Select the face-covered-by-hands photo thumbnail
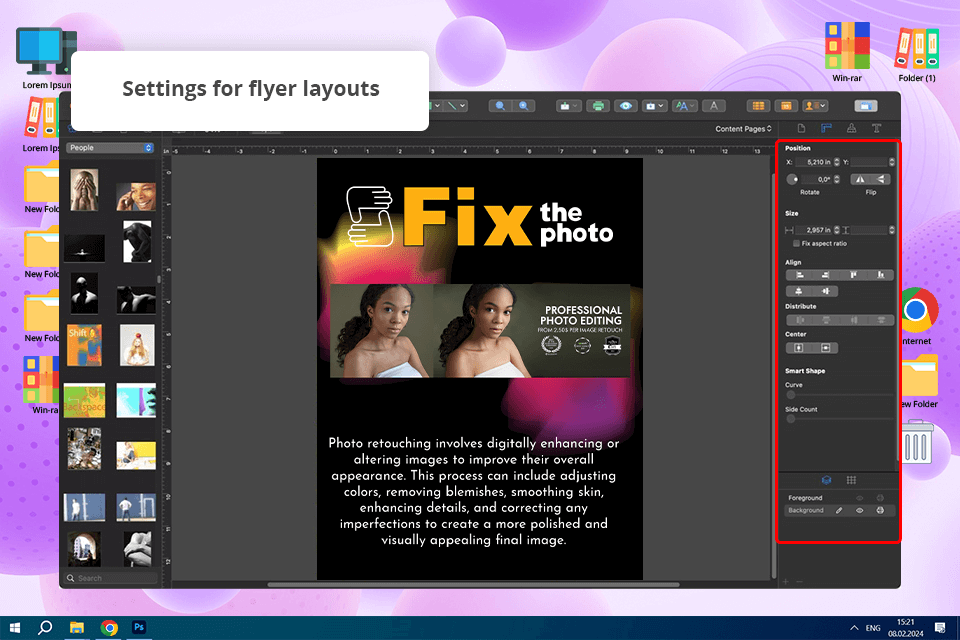The width and height of the screenshot is (960, 640). point(84,190)
